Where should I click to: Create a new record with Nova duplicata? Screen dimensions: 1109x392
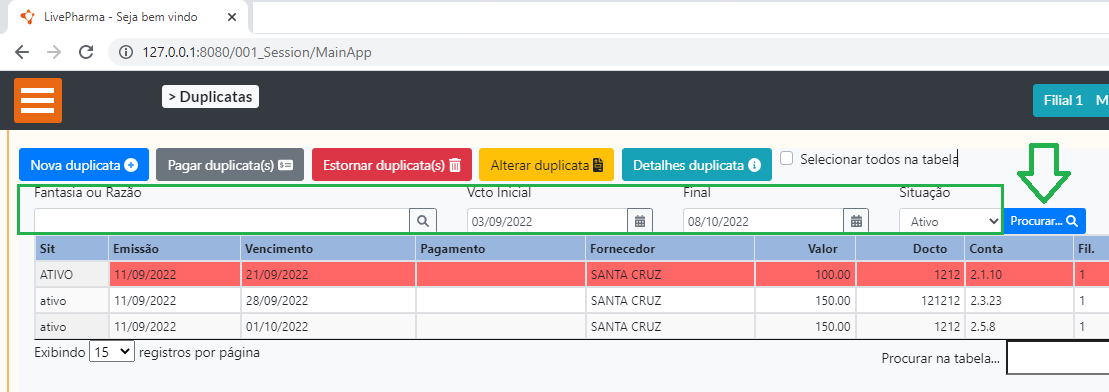(x=84, y=165)
